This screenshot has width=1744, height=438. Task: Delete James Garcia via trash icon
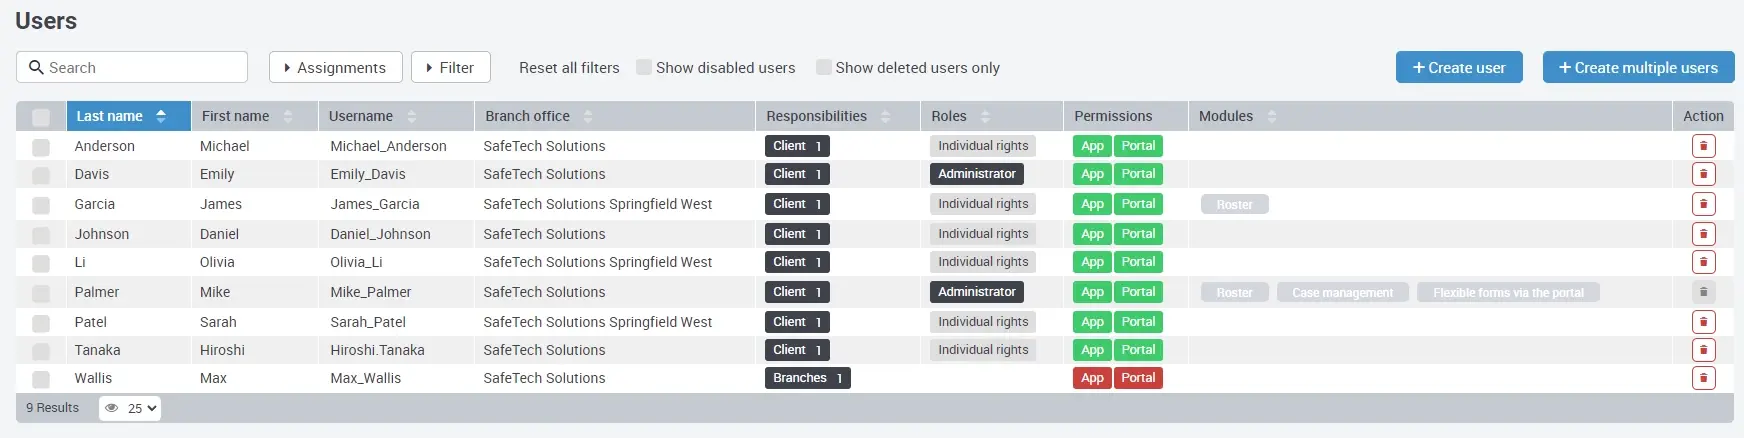click(x=1703, y=204)
